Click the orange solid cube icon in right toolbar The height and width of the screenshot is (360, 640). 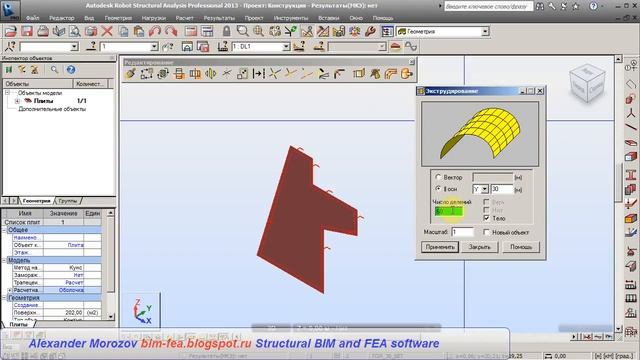pos(631,219)
